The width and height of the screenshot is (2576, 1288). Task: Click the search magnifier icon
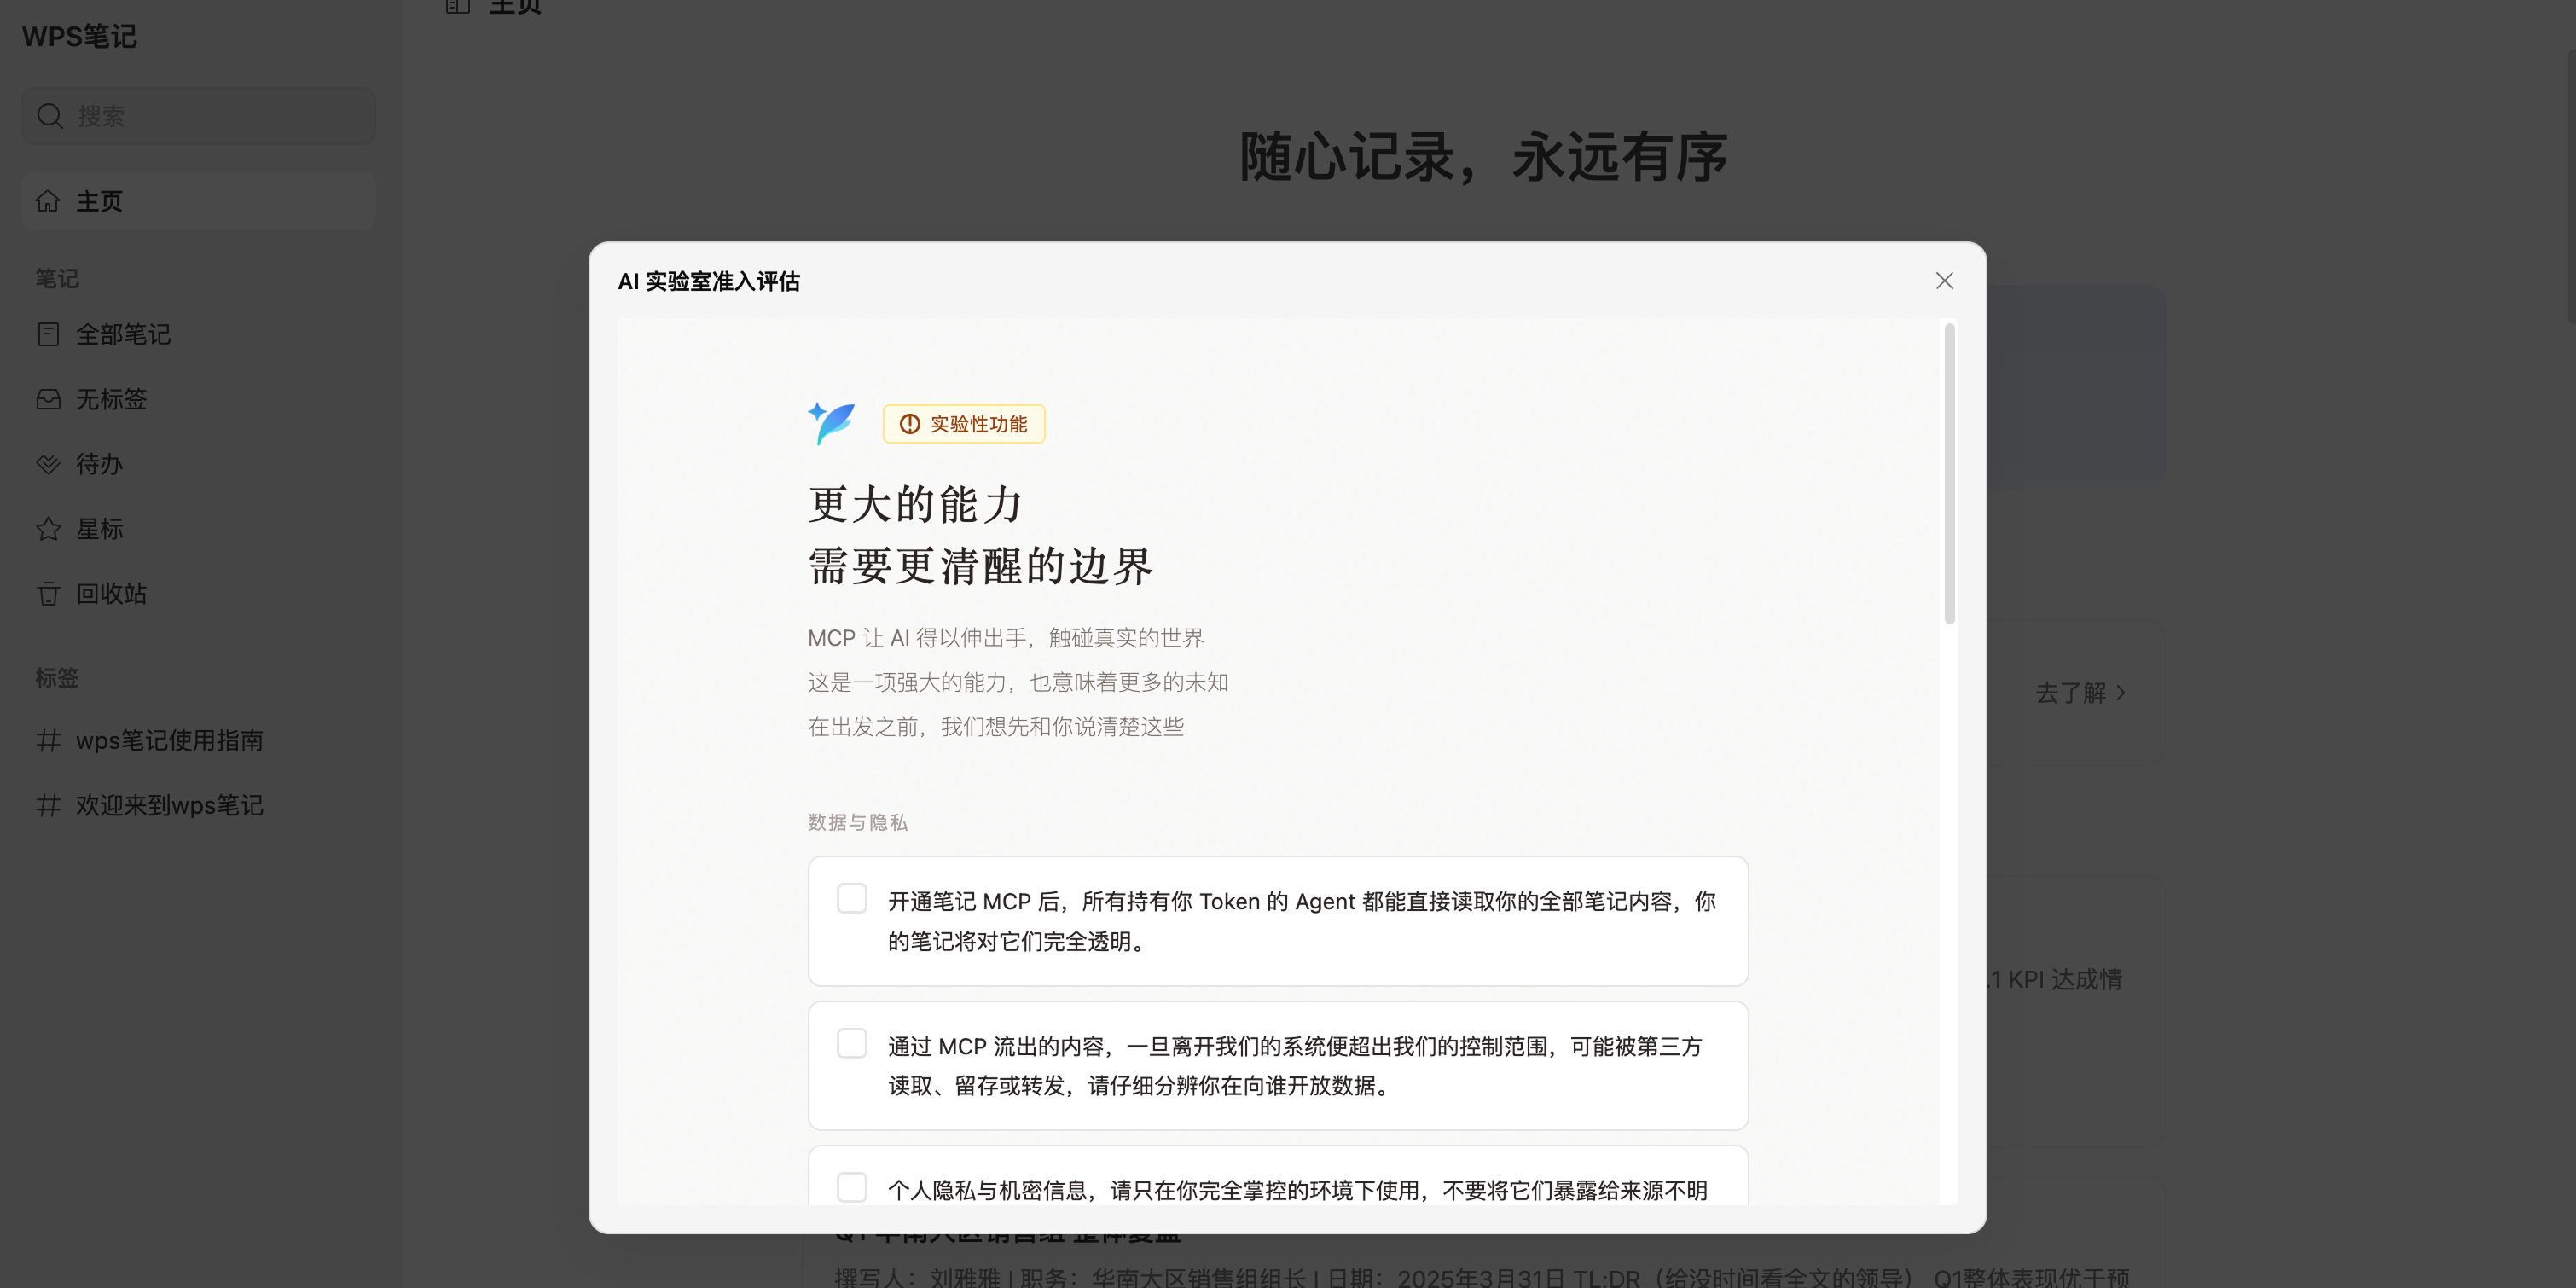[x=50, y=116]
